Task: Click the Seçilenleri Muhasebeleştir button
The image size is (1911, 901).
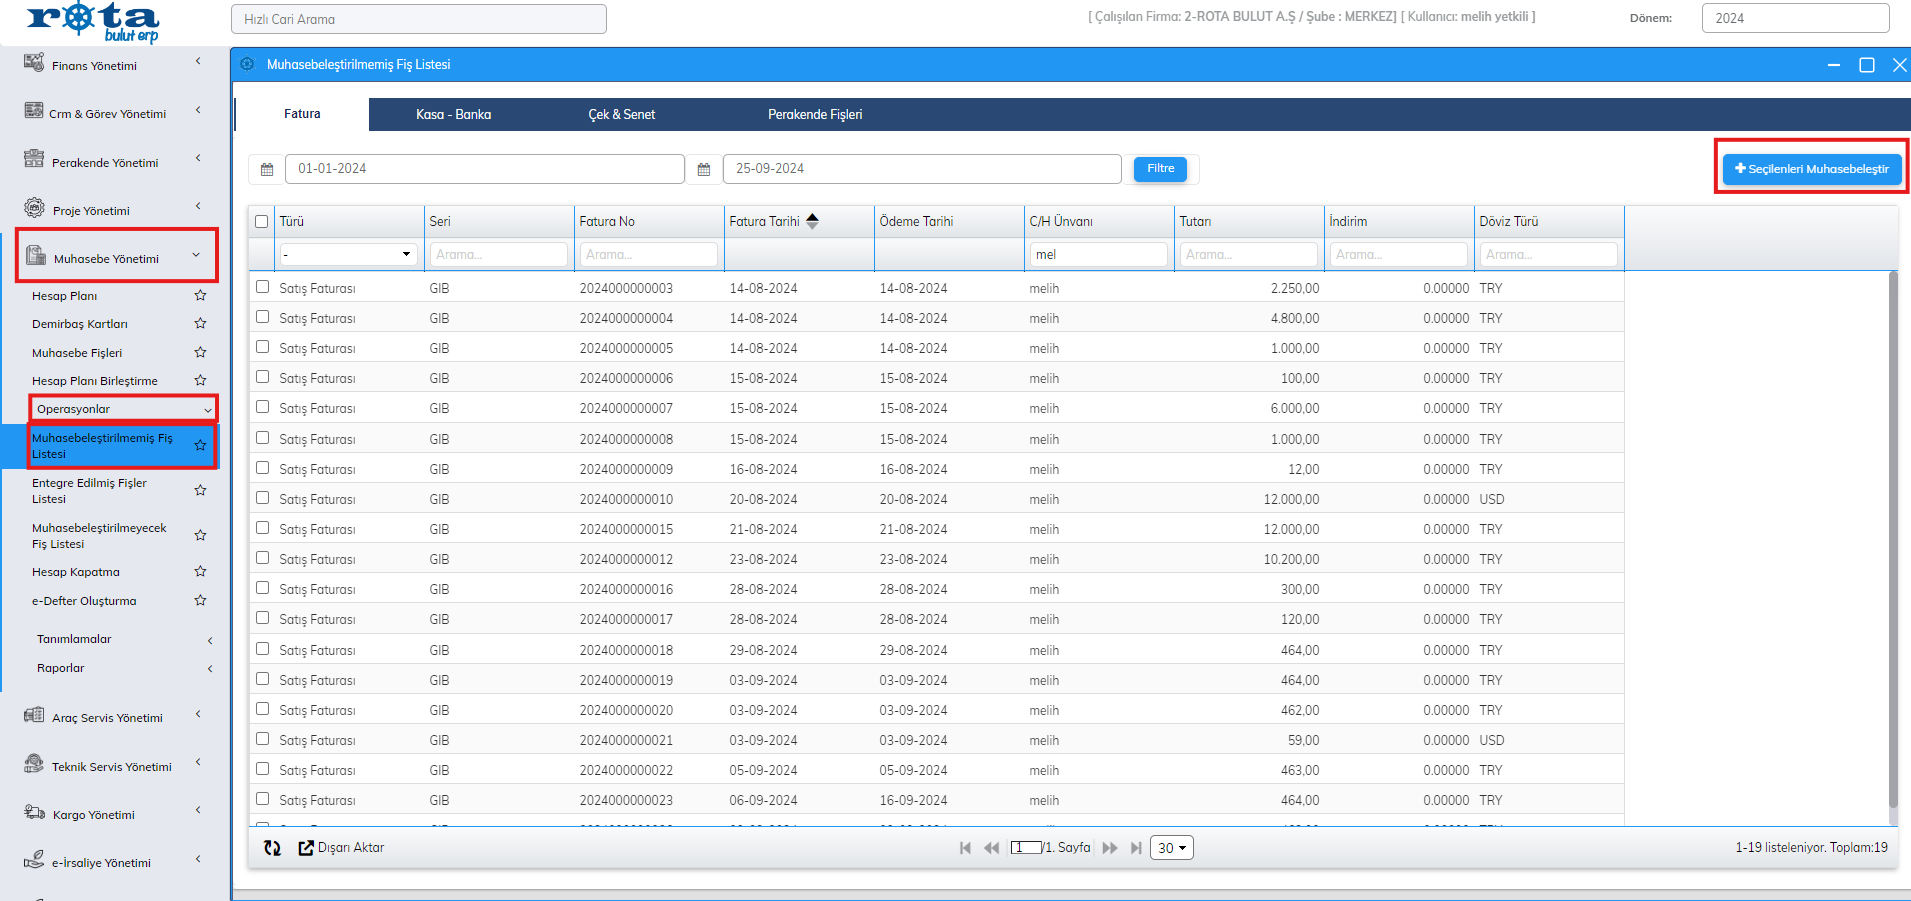Action: click(x=1811, y=169)
